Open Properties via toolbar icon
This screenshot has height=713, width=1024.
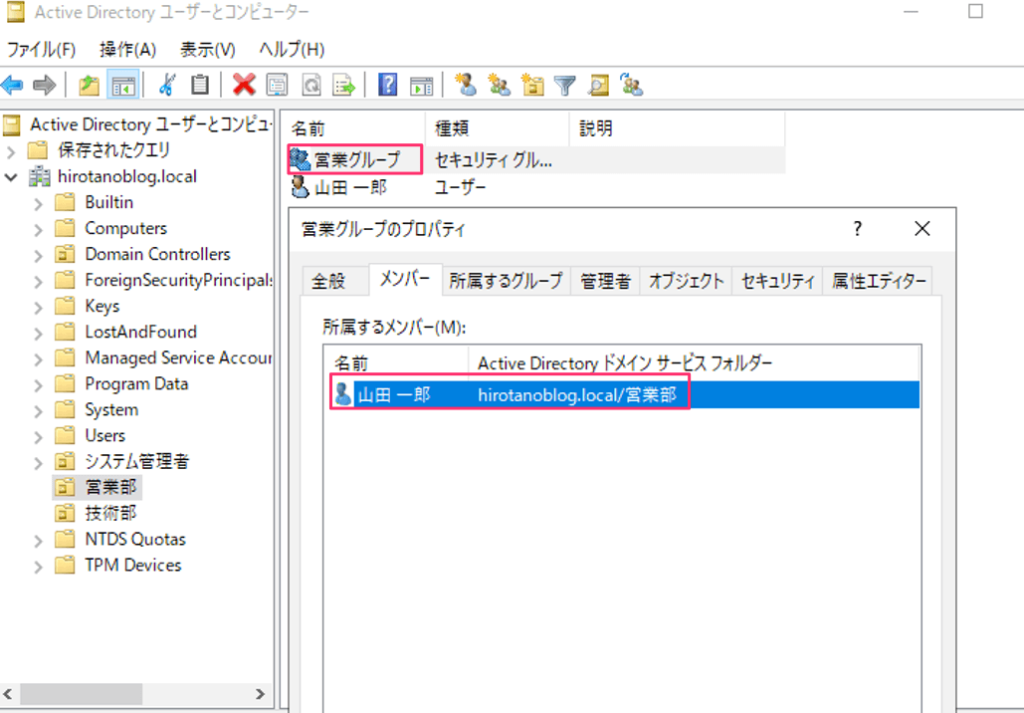[x=277, y=85]
